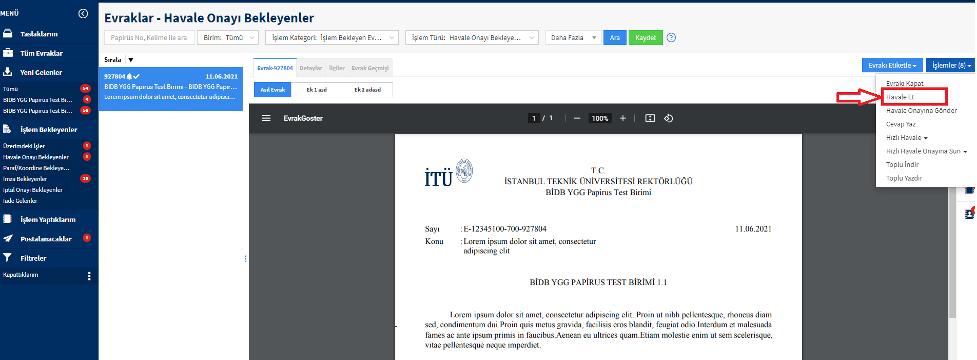Click the green Kaydet button
Viewport: 977px width, 360px height.
point(646,38)
